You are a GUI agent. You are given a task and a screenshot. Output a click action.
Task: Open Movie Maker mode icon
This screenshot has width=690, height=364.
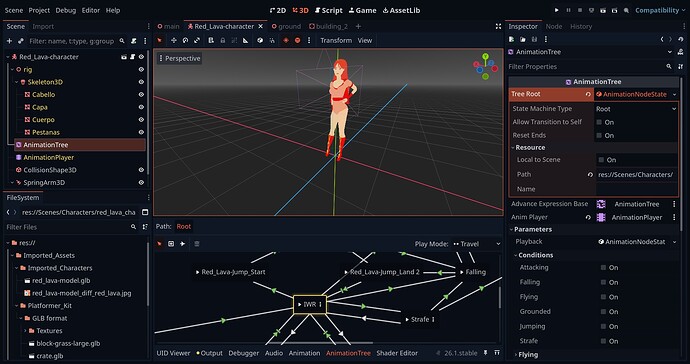[626, 10]
